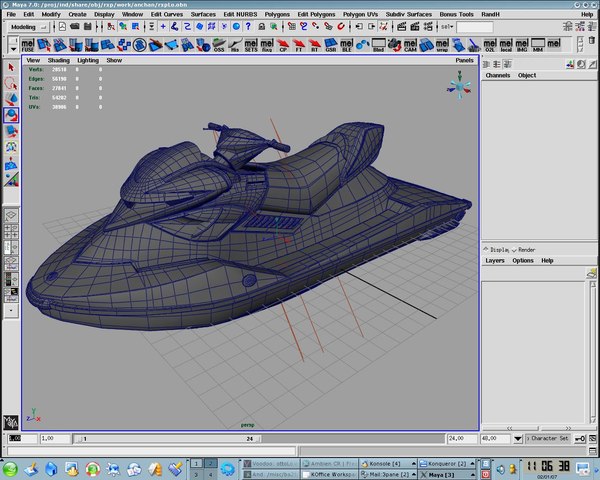
Task: Open viewport Panels menu
Action: tap(464, 60)
